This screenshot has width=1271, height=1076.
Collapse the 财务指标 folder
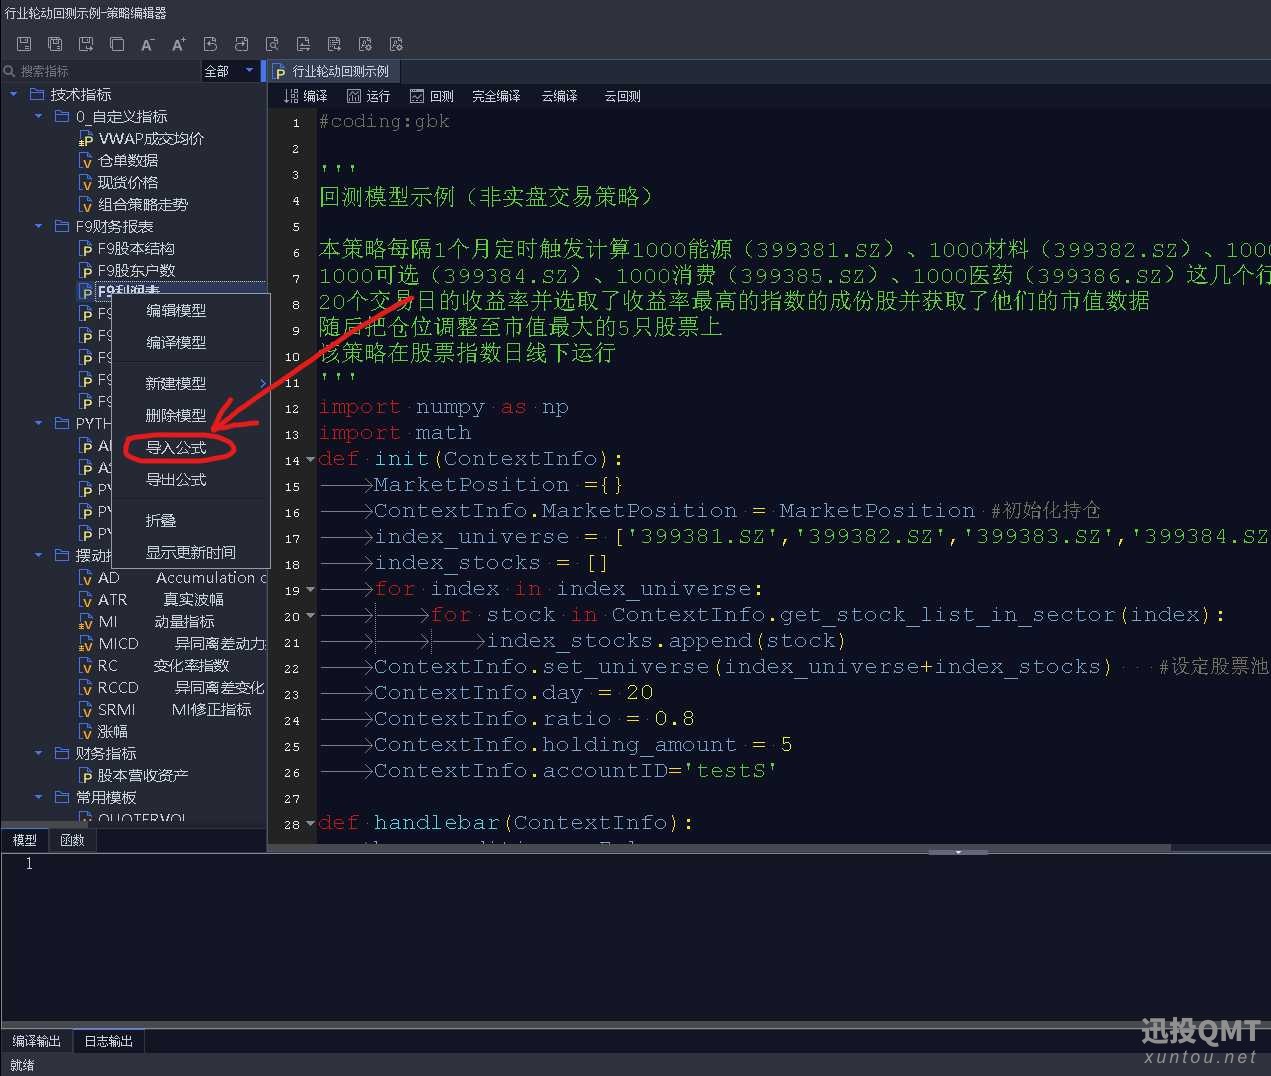39,753
